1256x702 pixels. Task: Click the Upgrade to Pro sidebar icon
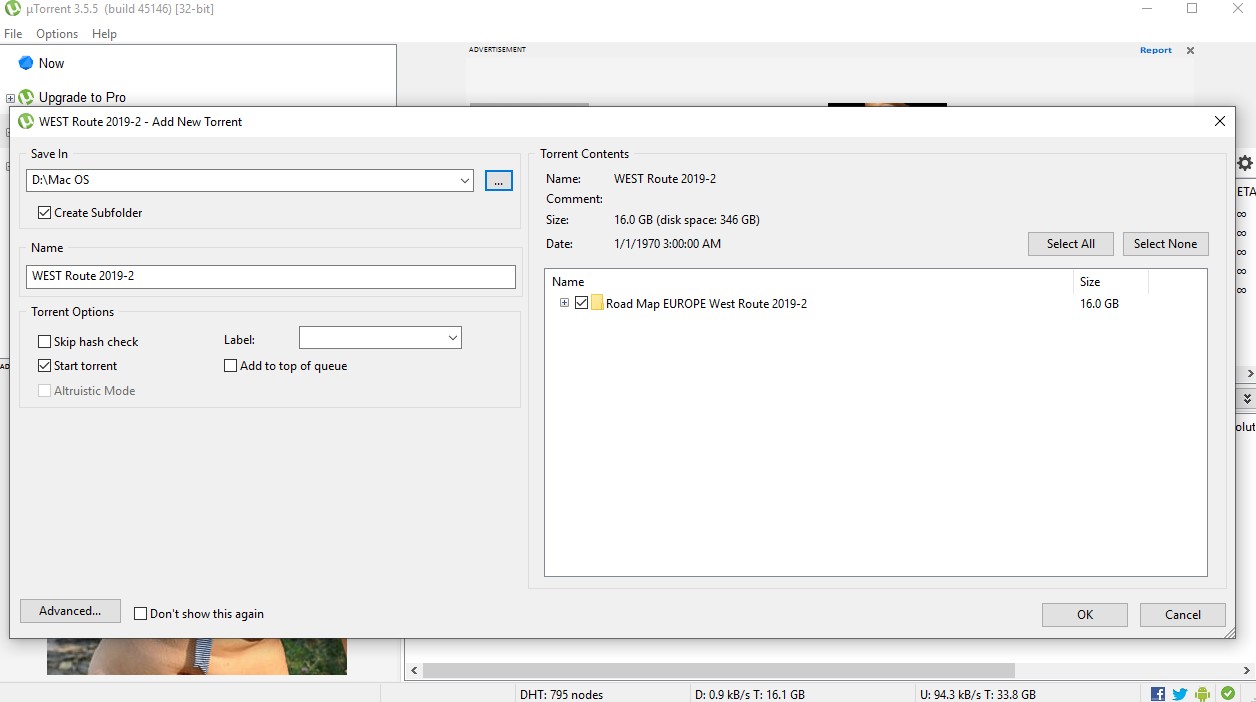26,97
